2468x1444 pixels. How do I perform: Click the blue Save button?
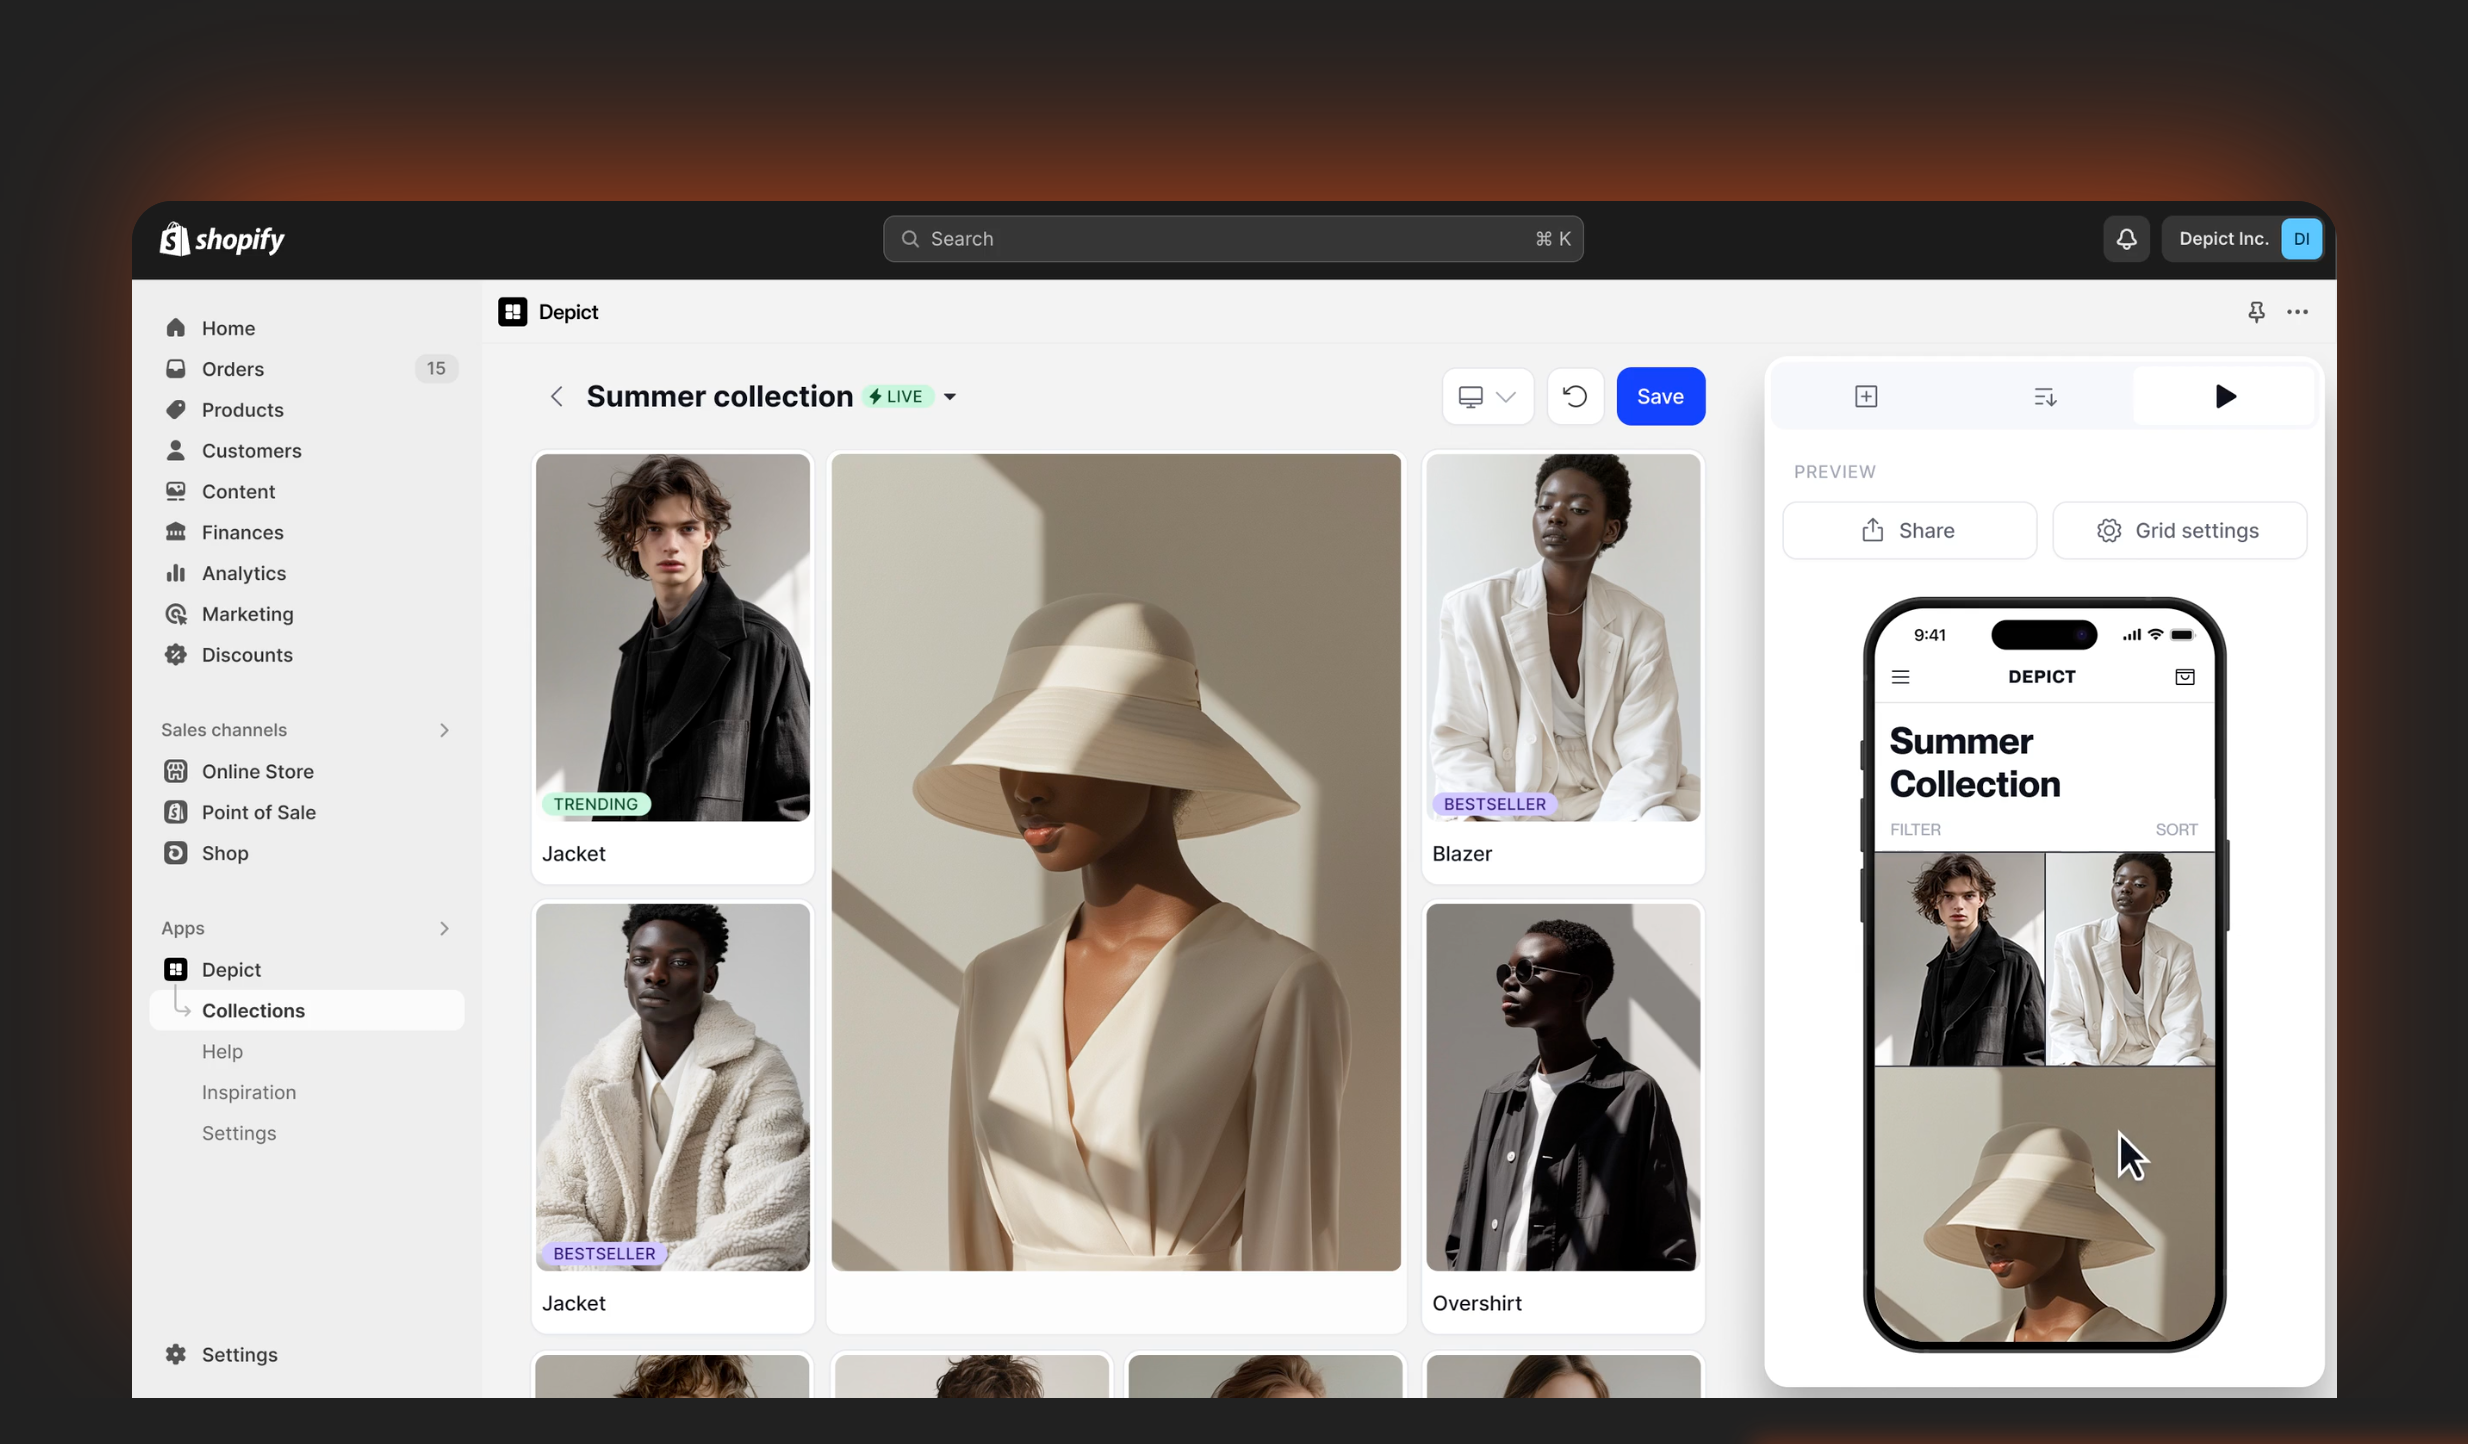pos(1660,396)
